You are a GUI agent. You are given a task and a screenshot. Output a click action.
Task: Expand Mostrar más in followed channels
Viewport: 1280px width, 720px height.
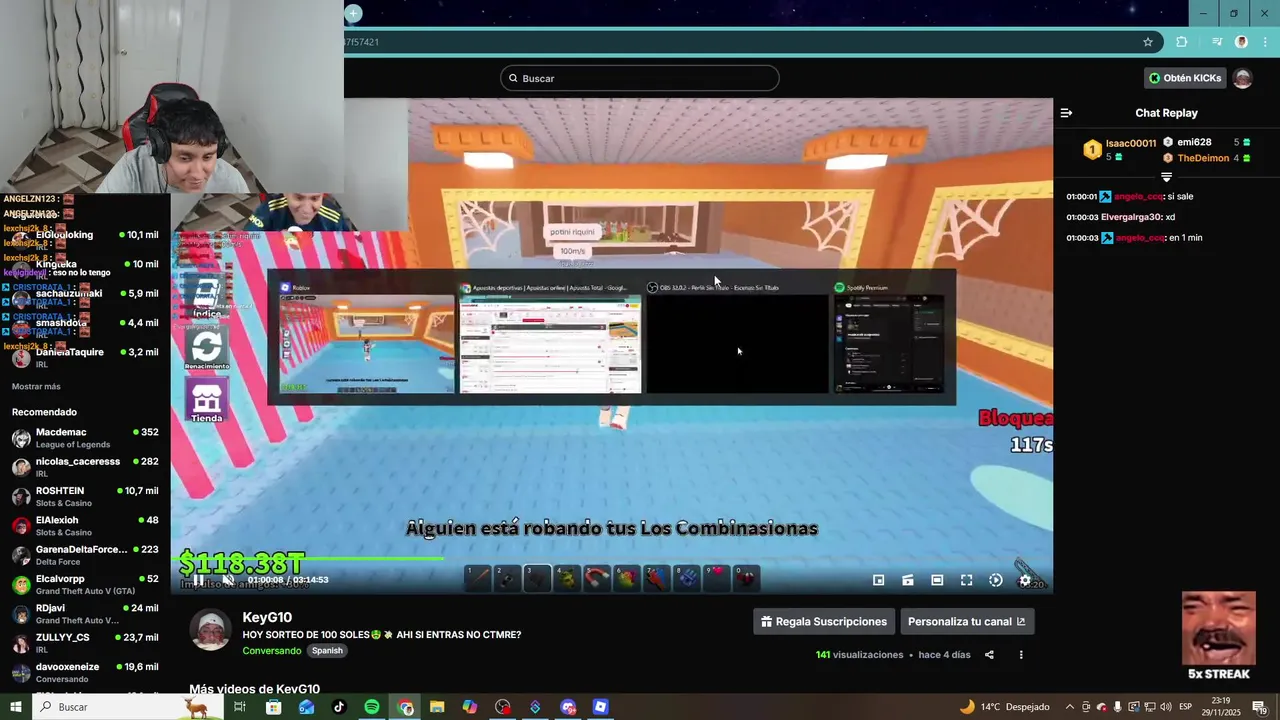[36, 386]
